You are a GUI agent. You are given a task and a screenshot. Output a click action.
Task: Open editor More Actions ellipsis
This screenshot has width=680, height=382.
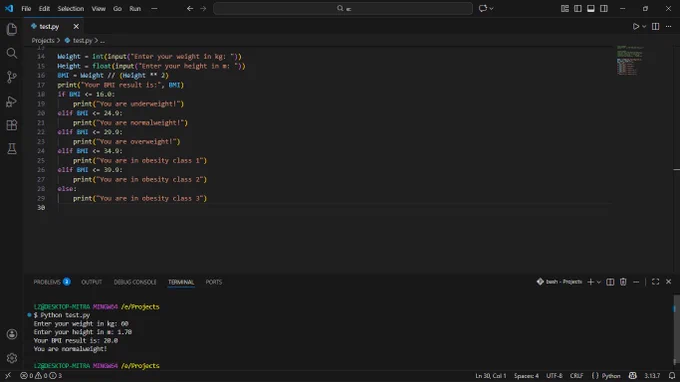[x=668, y=26]
